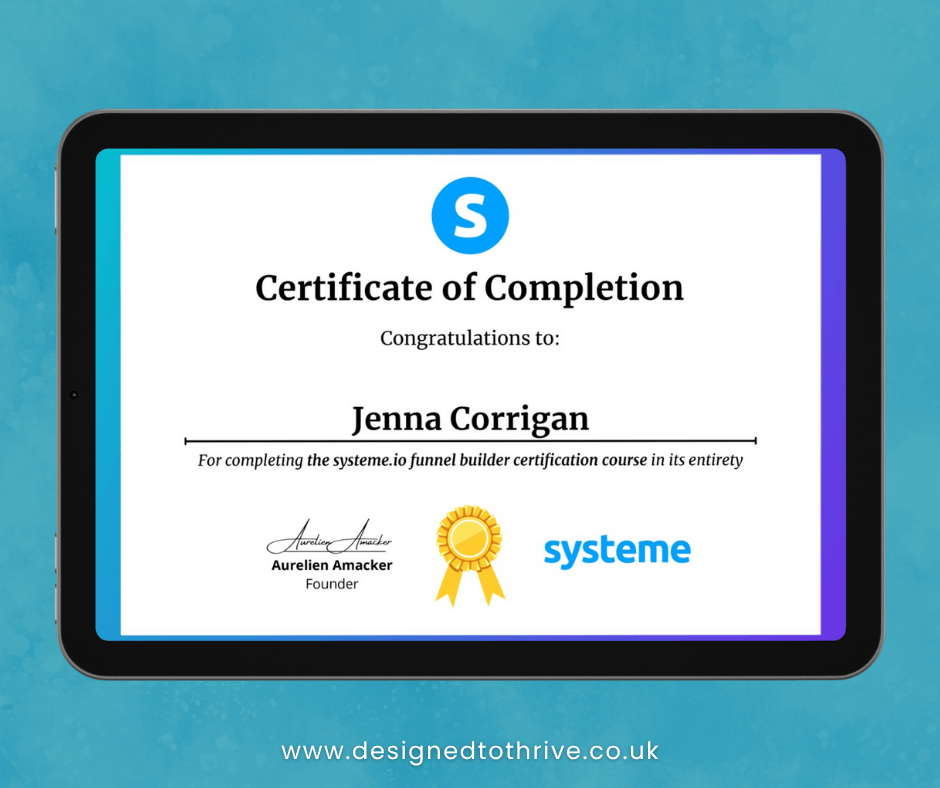Click the handwritten Aurelien Amacker signature
The width and height of the screenshot is (940, 788).
coord(330,537)
